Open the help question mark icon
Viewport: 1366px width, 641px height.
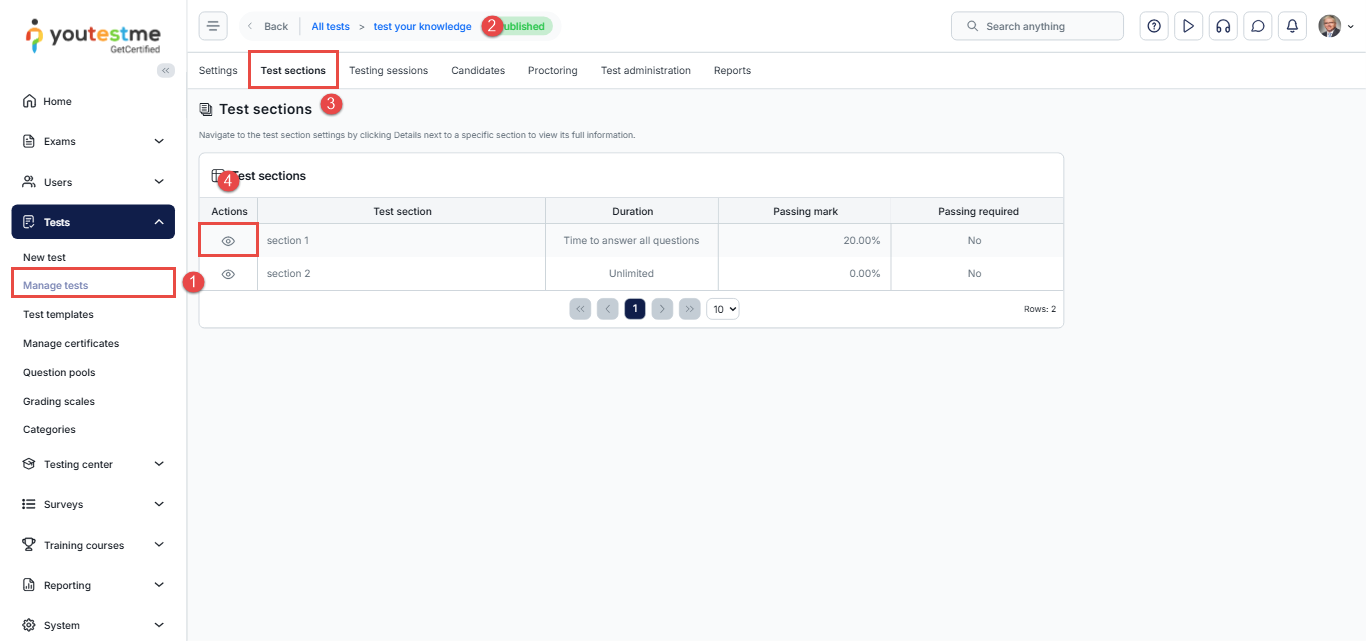coord(1154,26)
